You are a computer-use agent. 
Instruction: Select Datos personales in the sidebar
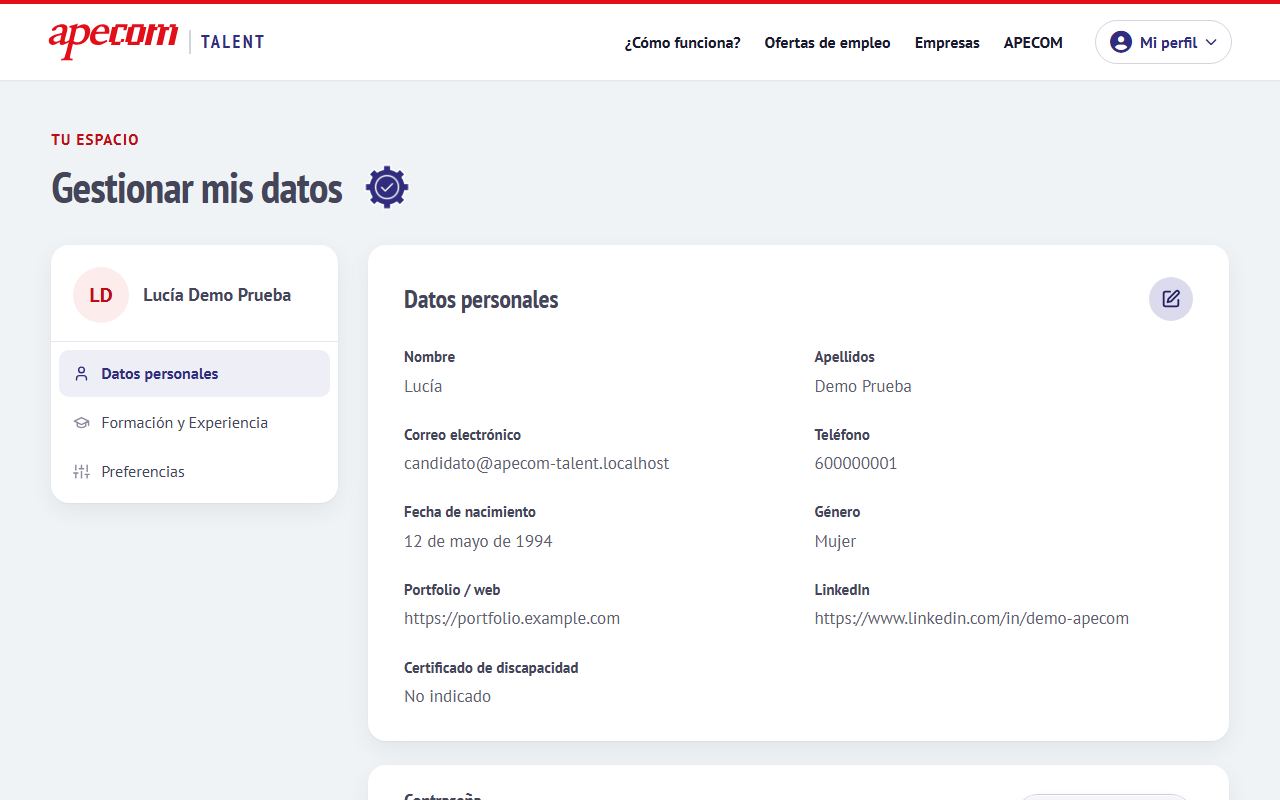point(194,374)
